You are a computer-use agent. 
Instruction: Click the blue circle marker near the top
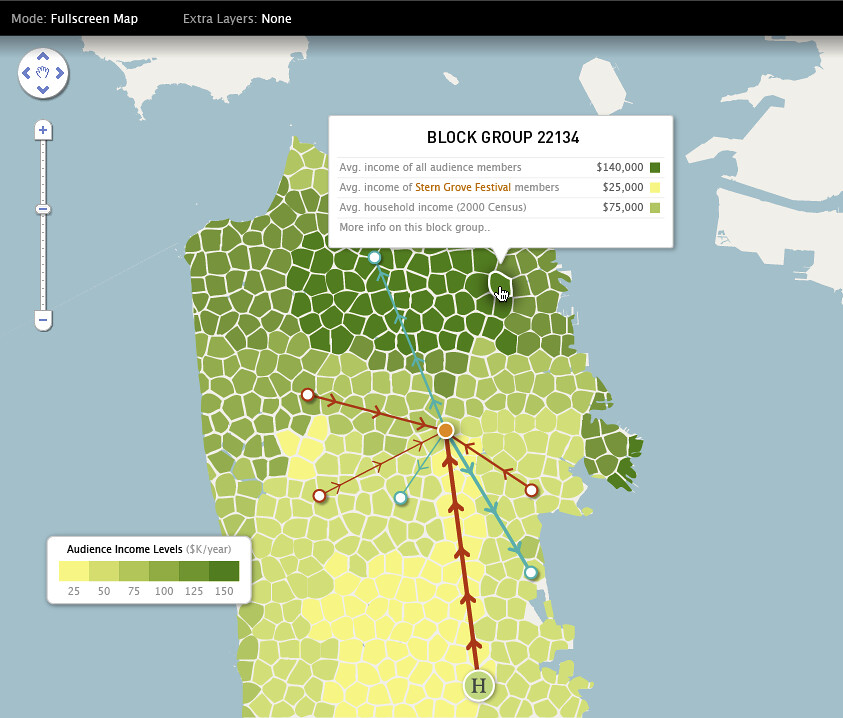tap(373, 257)
